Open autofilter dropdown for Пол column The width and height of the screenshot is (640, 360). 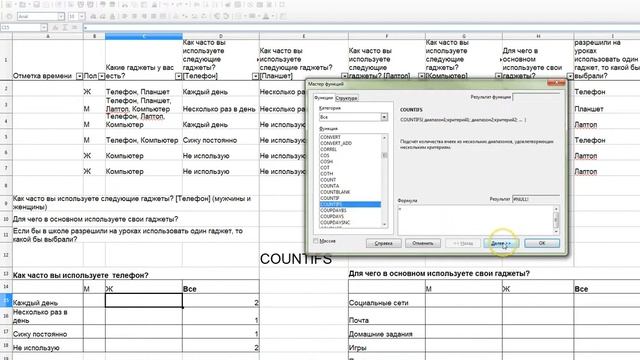(102, 76)
